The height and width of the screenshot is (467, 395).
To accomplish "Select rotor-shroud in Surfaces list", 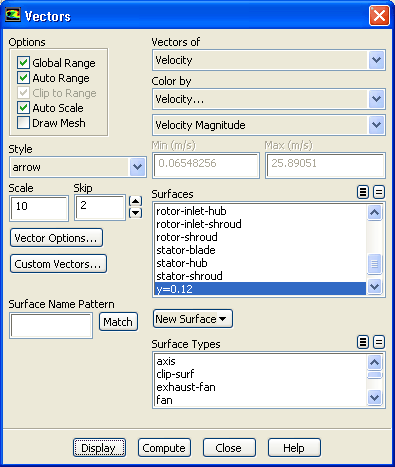I will point(260,237).
